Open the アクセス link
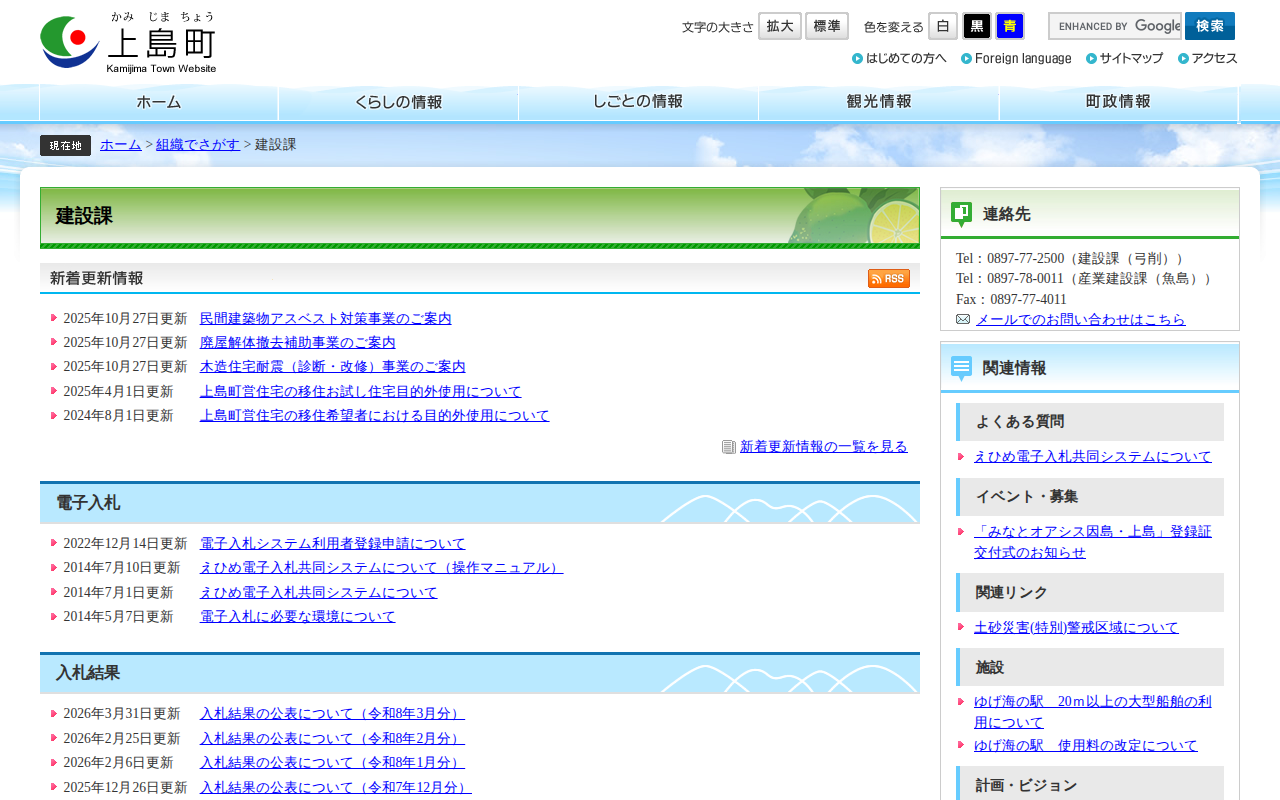This screenshot has width=1280, height=800. pos(1208,59)
